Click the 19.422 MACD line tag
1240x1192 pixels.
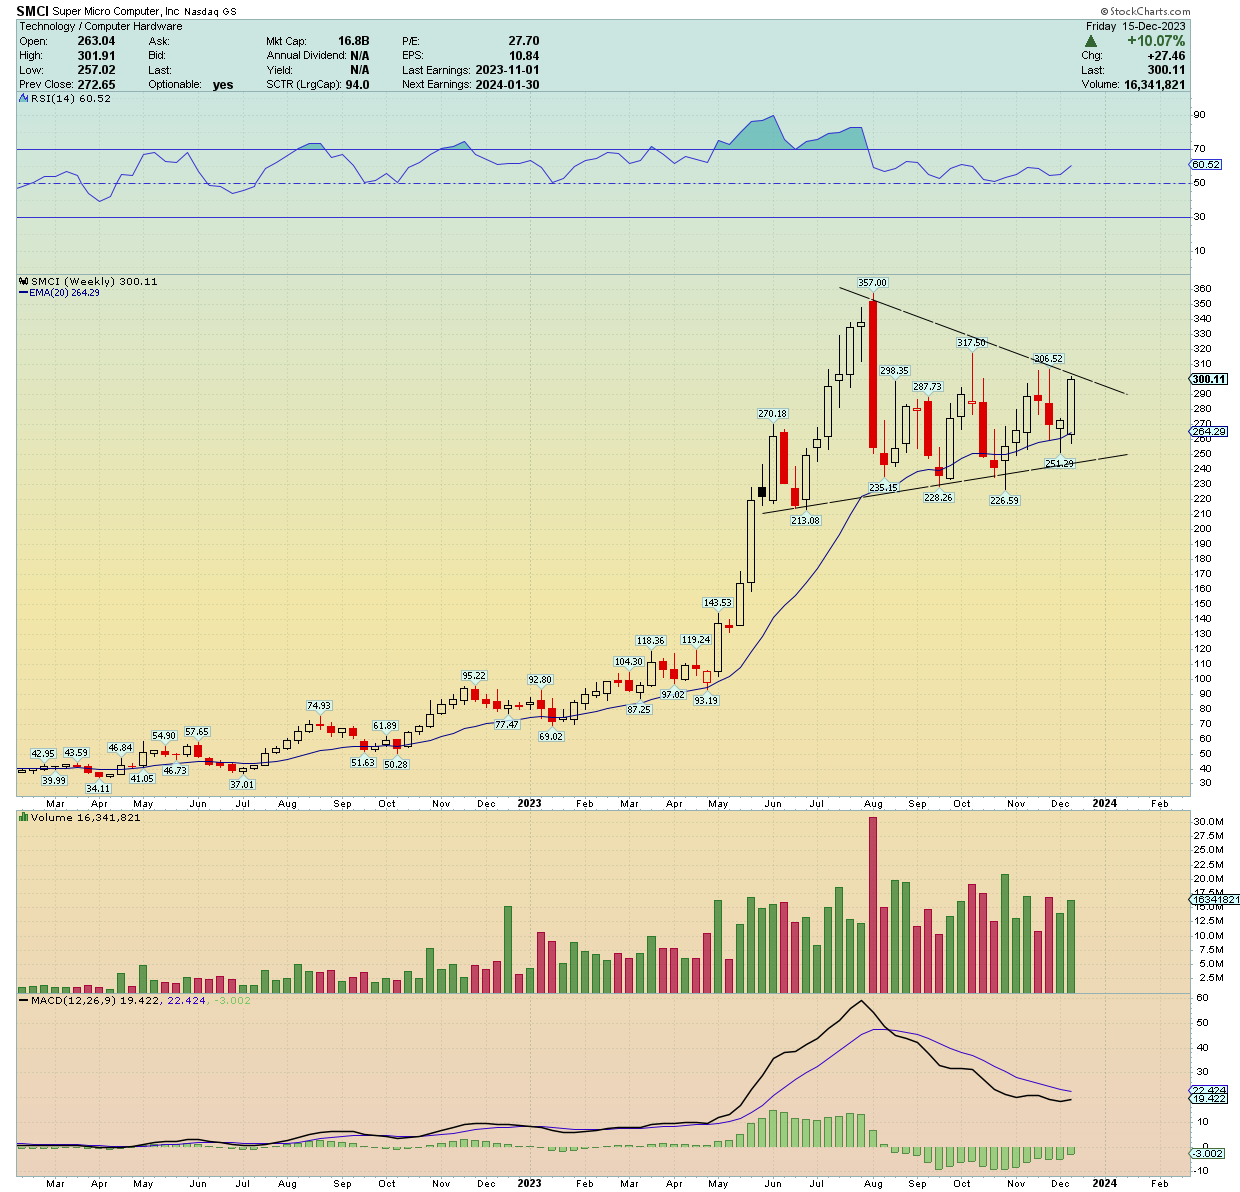click(x=1209, y=1099)
